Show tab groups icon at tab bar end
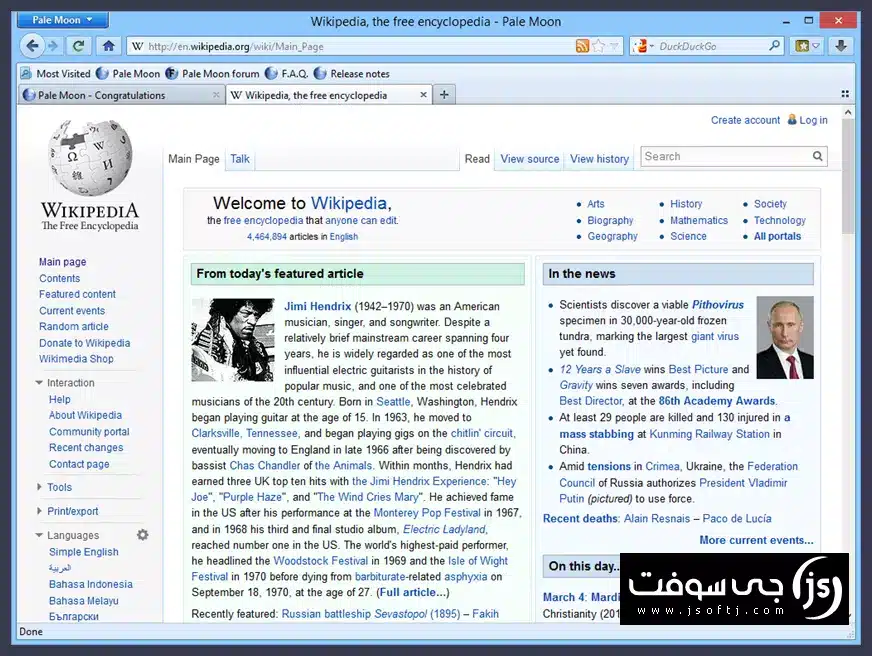This screenshot has width=872, height=656. click(845, 95)
